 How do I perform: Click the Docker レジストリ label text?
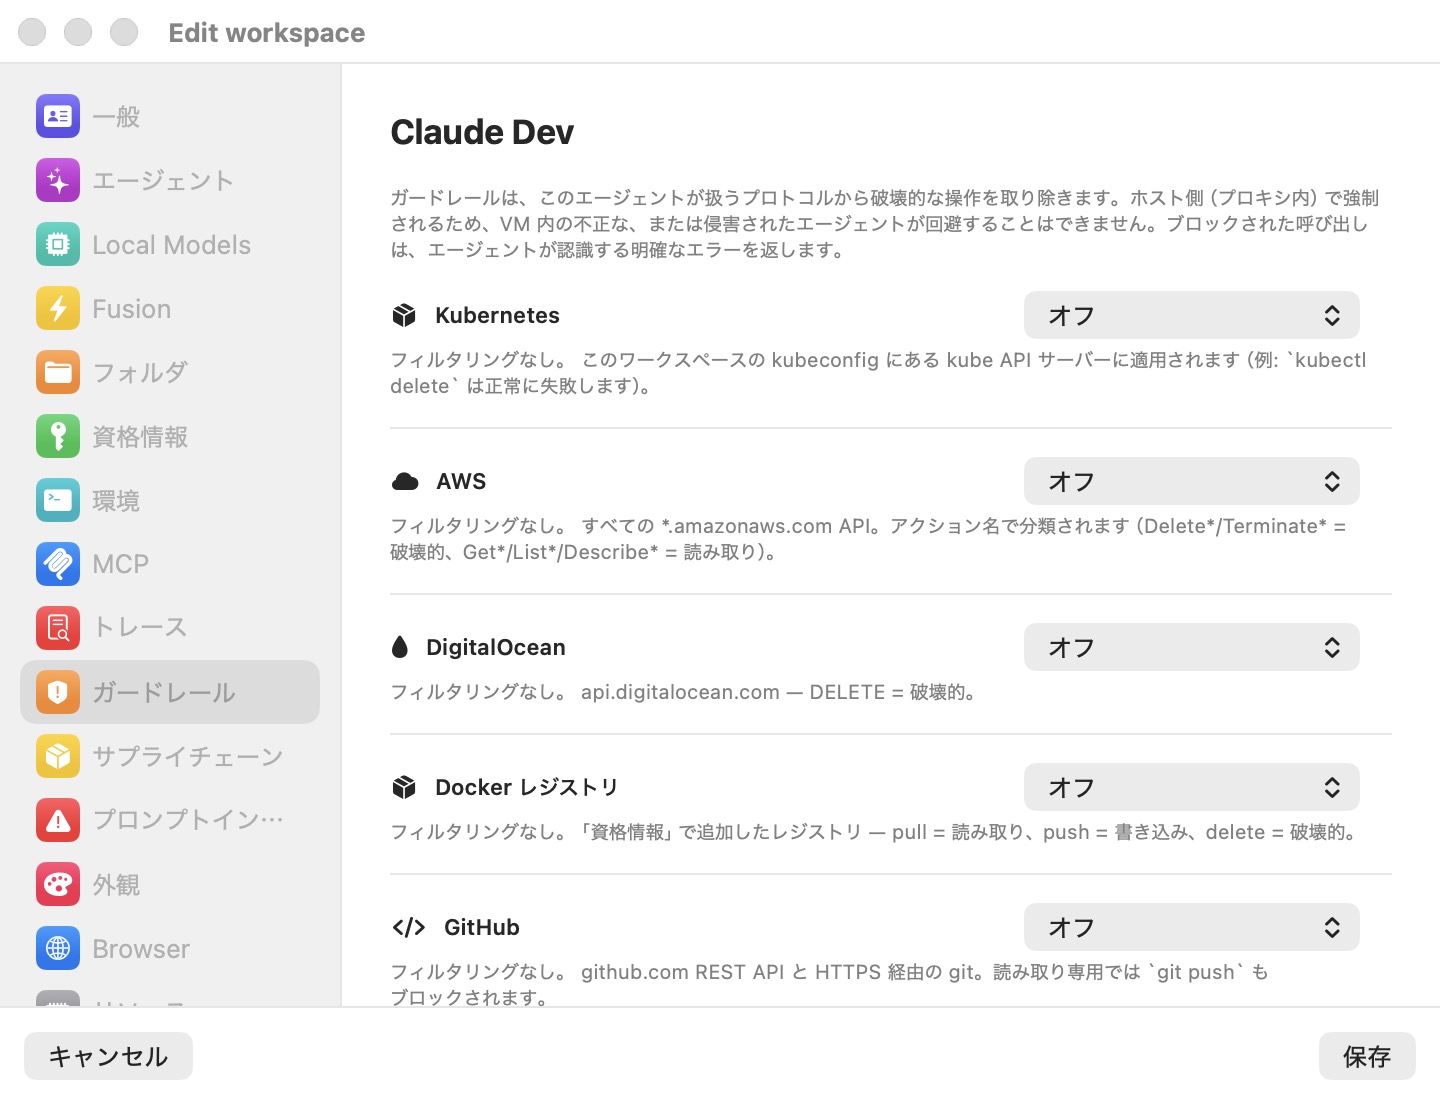[527, 787]
